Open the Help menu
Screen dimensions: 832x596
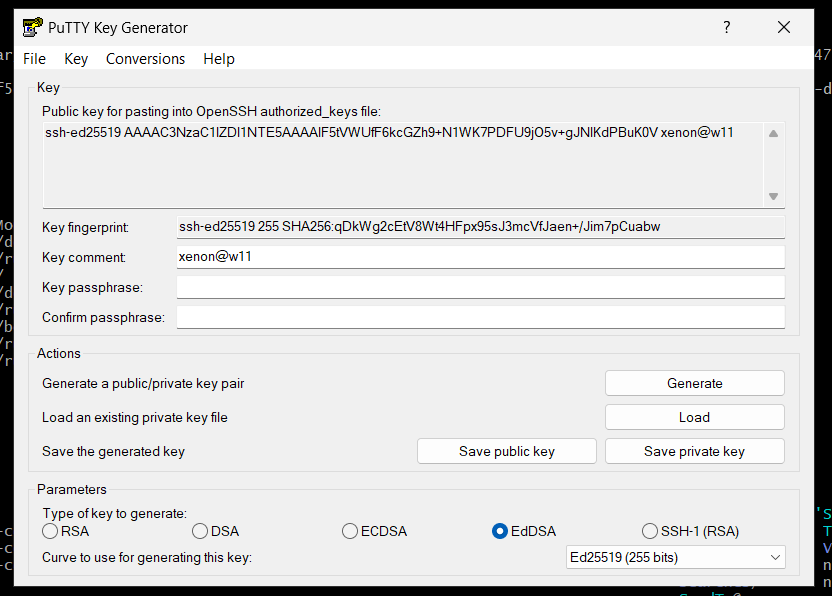click(x=219, y=59)
